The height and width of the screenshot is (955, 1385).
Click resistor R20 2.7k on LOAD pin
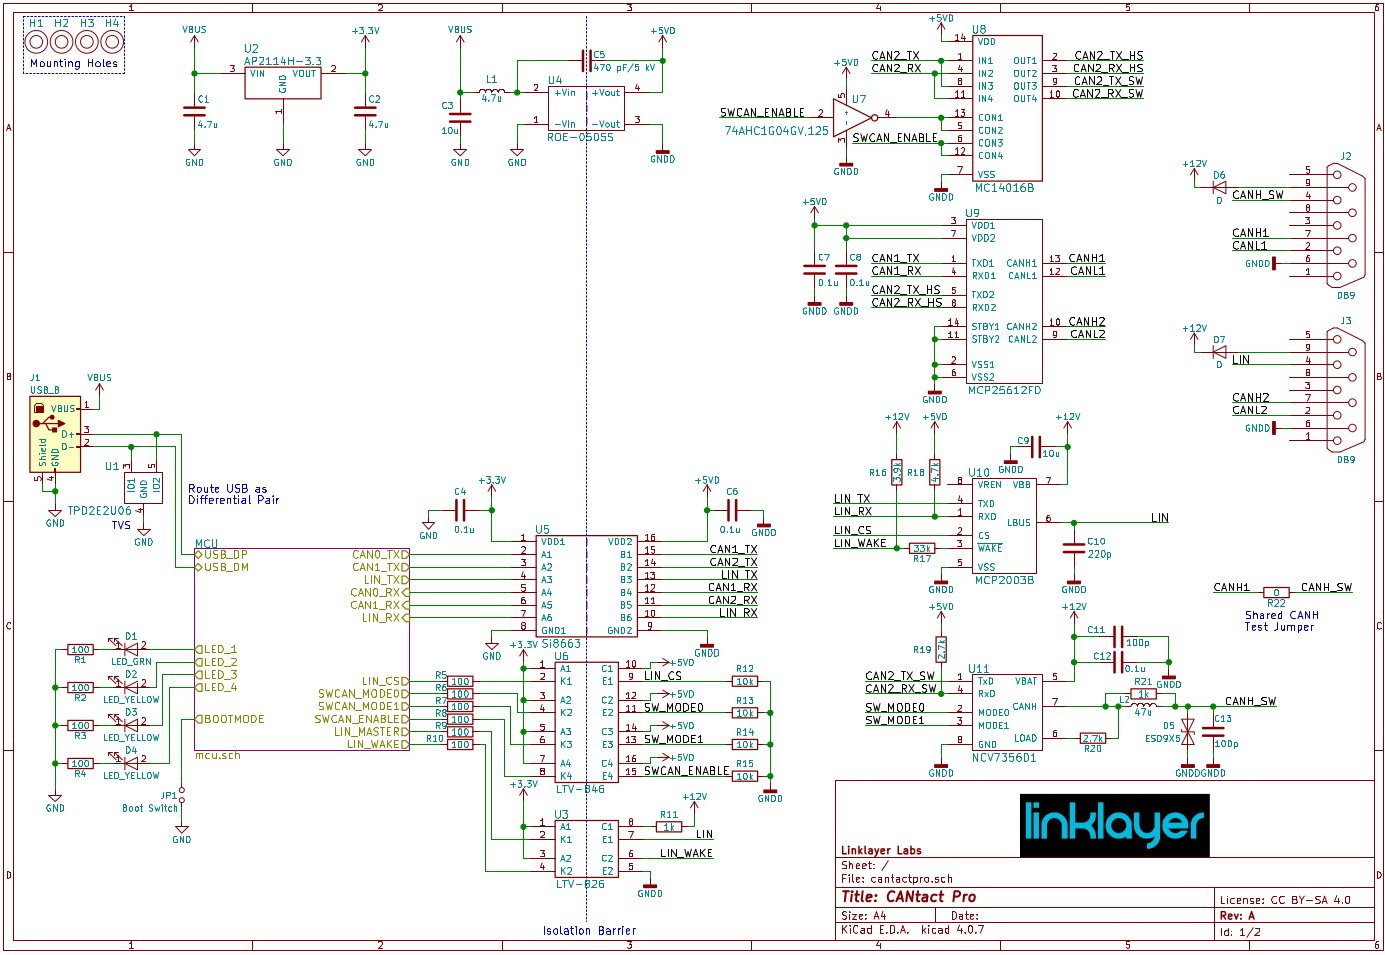tap(1093, 738)
